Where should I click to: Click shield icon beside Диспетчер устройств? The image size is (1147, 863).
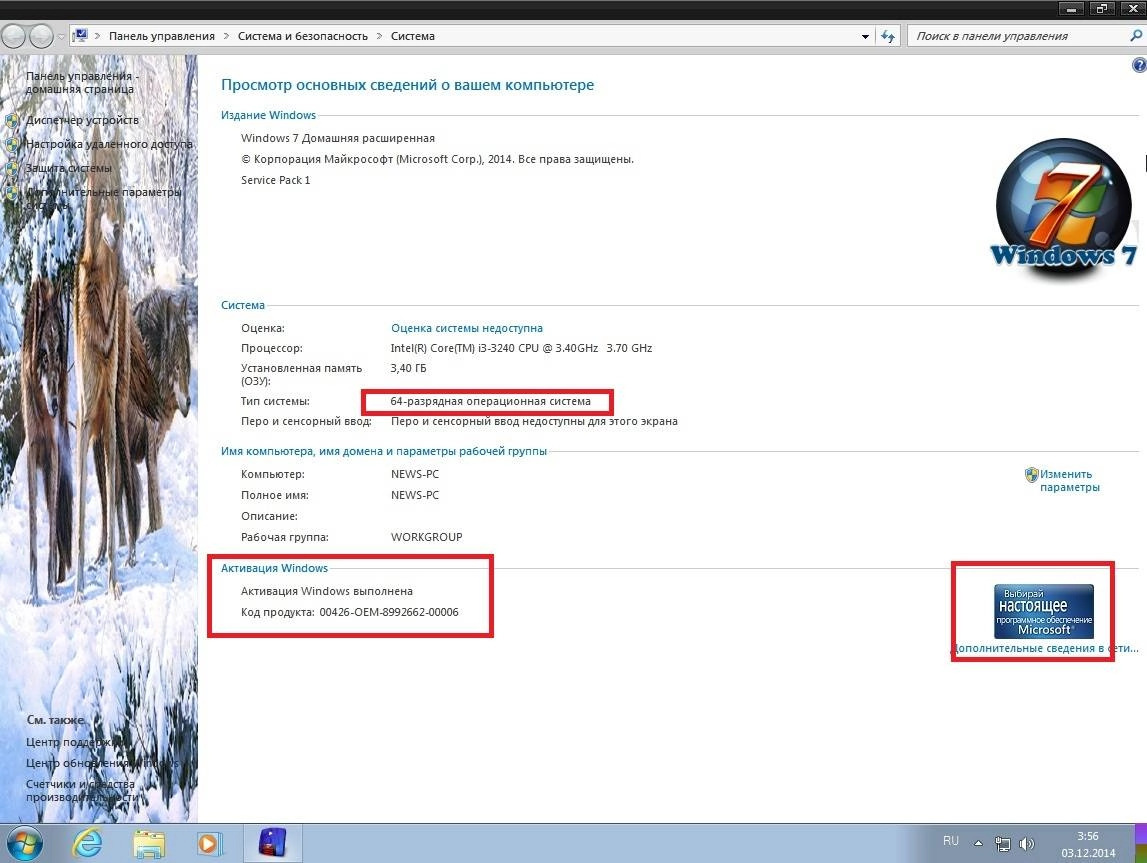click(x=12, y=121)
